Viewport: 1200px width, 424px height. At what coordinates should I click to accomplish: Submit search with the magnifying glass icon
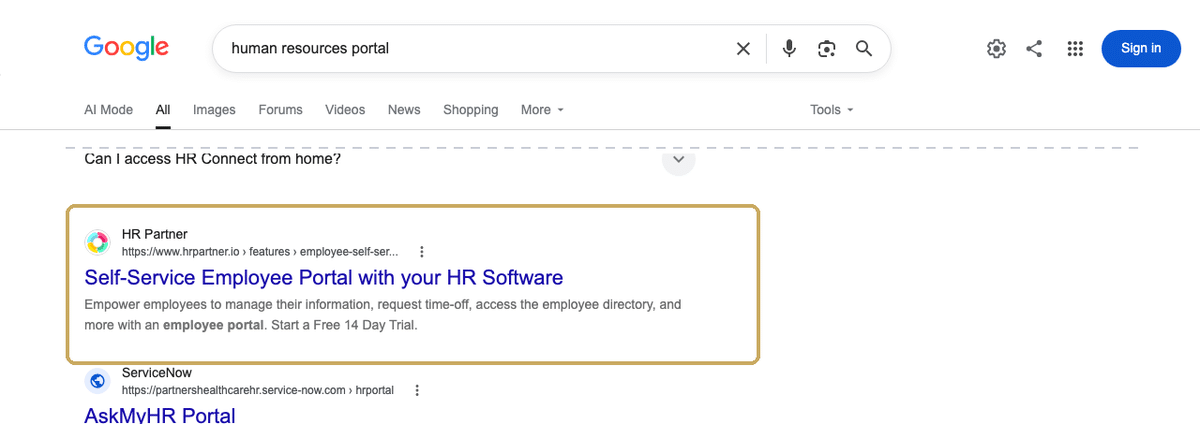tap(864, 48)
